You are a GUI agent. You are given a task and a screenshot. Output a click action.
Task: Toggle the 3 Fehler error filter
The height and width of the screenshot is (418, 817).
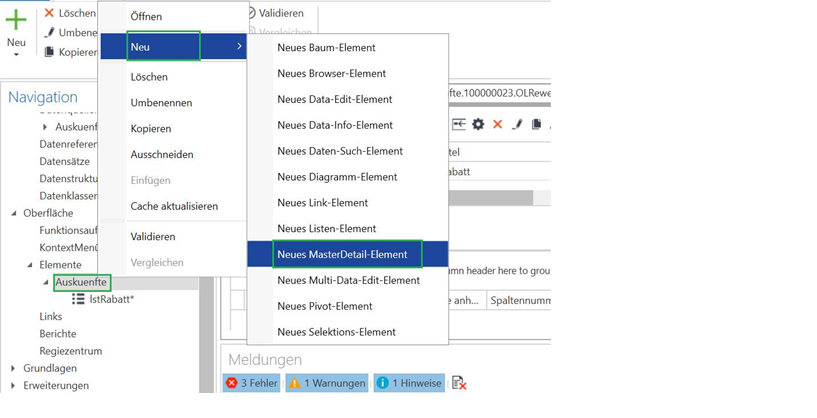[x=251, y=383]
